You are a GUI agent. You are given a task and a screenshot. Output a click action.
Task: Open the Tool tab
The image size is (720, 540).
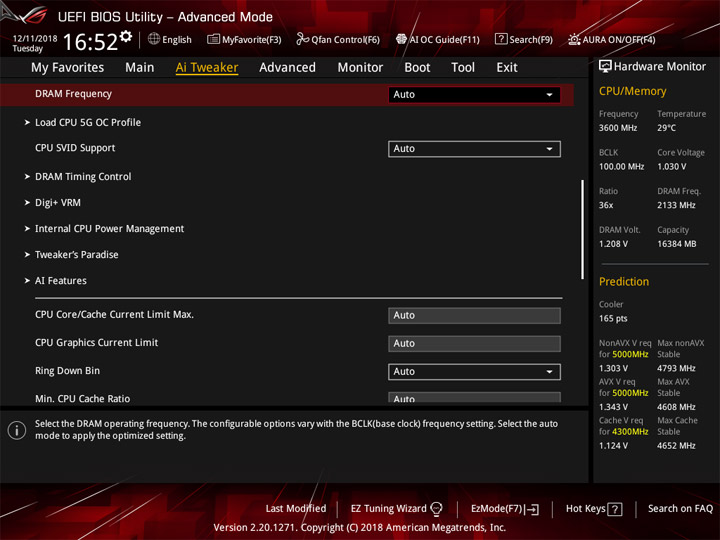pos(463,68)
